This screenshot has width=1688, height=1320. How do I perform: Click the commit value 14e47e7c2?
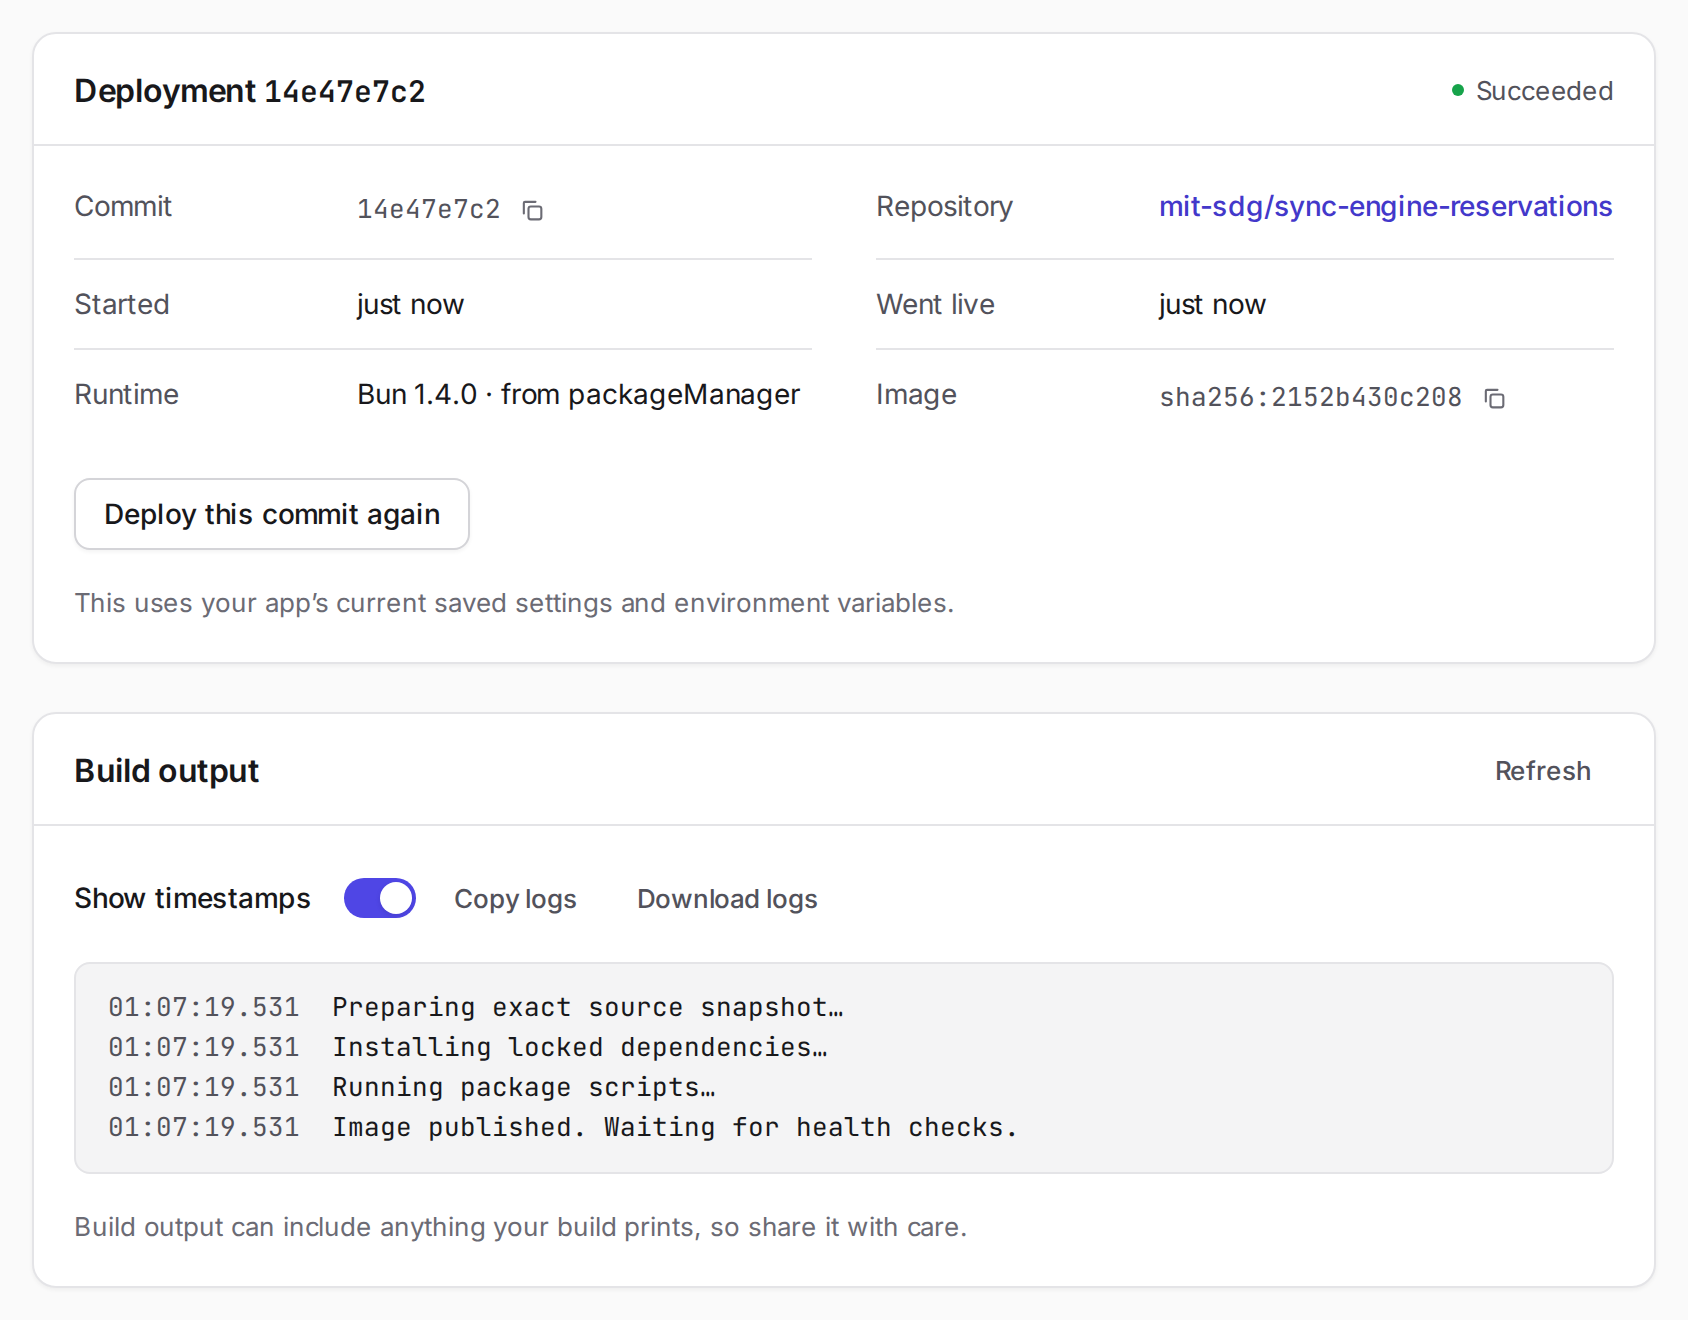[x=428, y=209]
